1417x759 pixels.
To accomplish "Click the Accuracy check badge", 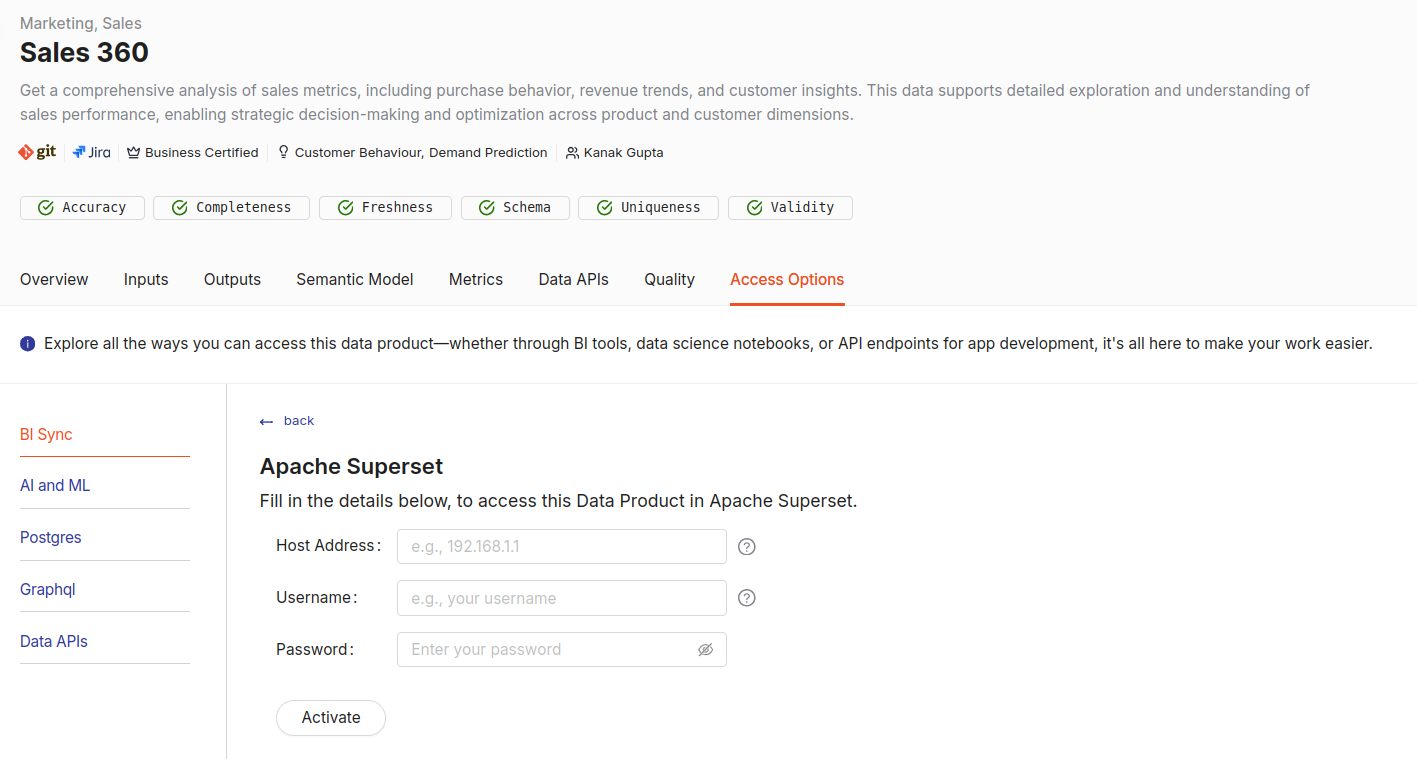I will pos(82,208).
